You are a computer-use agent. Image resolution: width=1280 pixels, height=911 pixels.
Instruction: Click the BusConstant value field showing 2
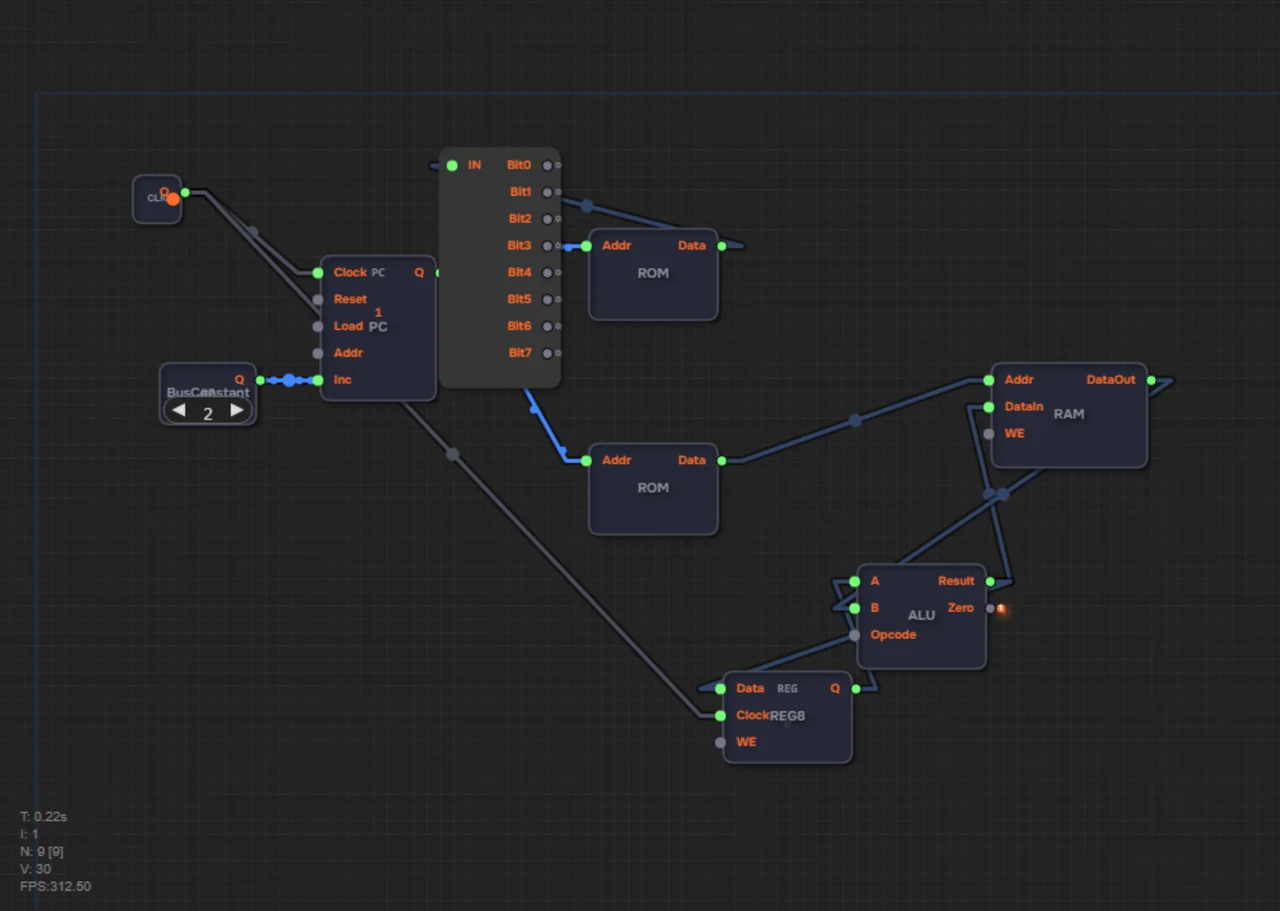coord(208,411)
